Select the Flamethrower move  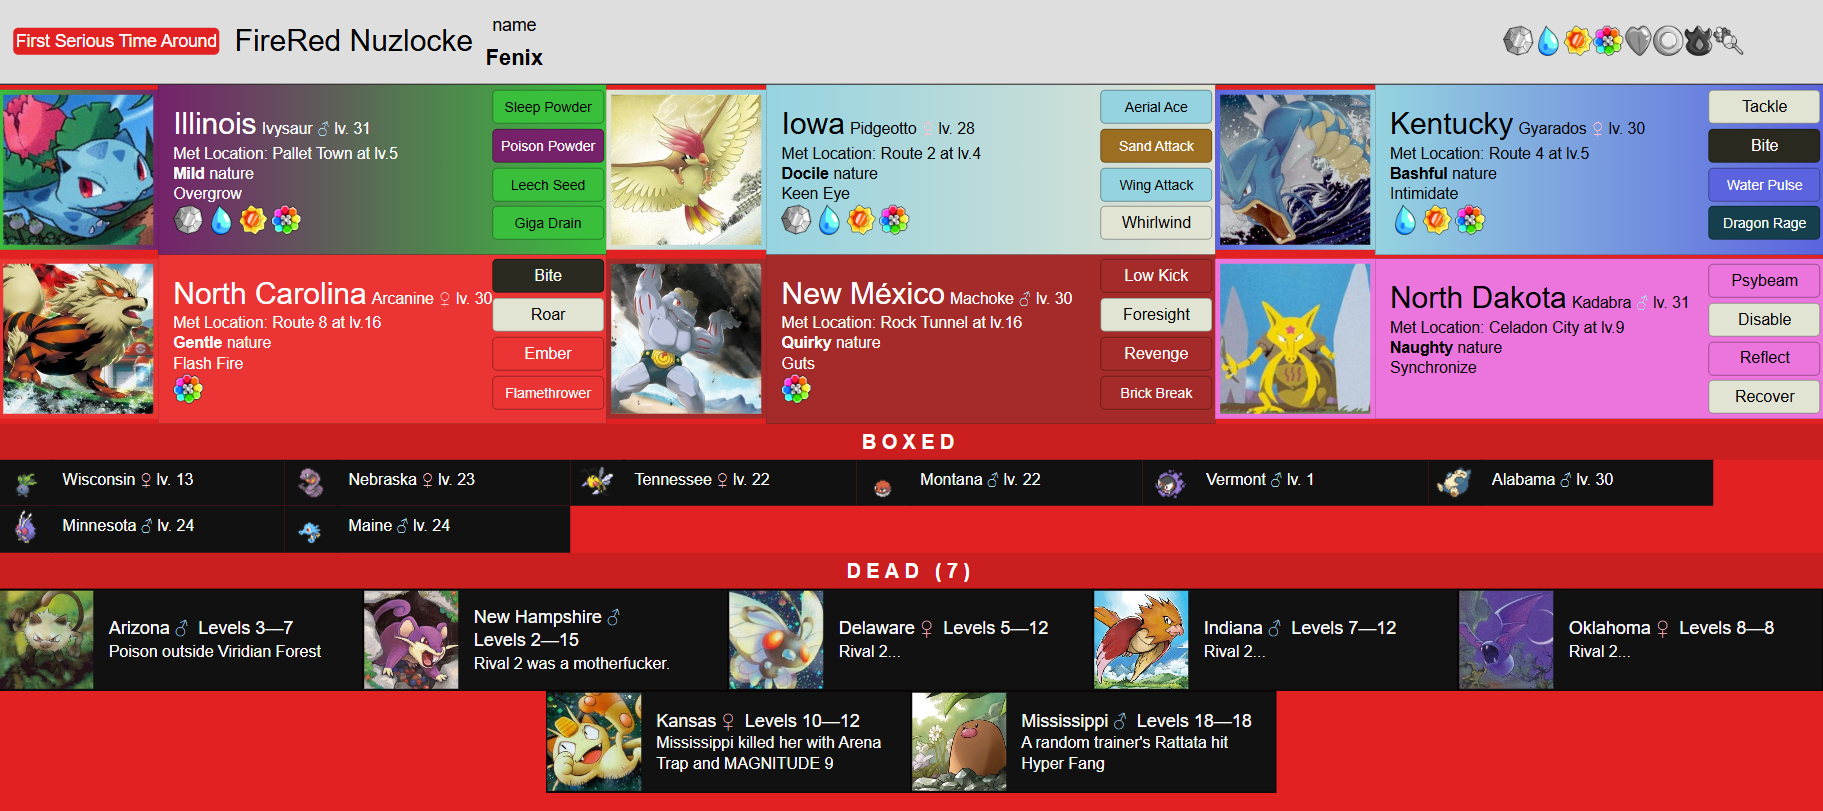tap(548, 393)
